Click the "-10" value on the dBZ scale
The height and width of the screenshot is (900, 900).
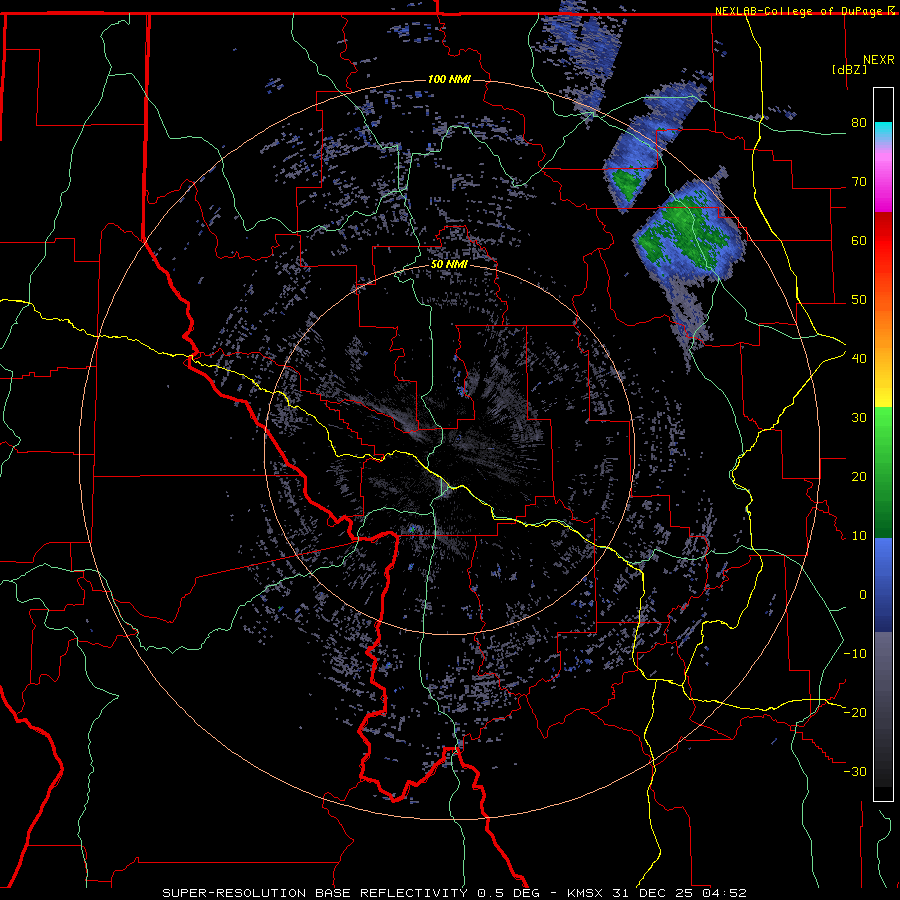pos(855,653)
